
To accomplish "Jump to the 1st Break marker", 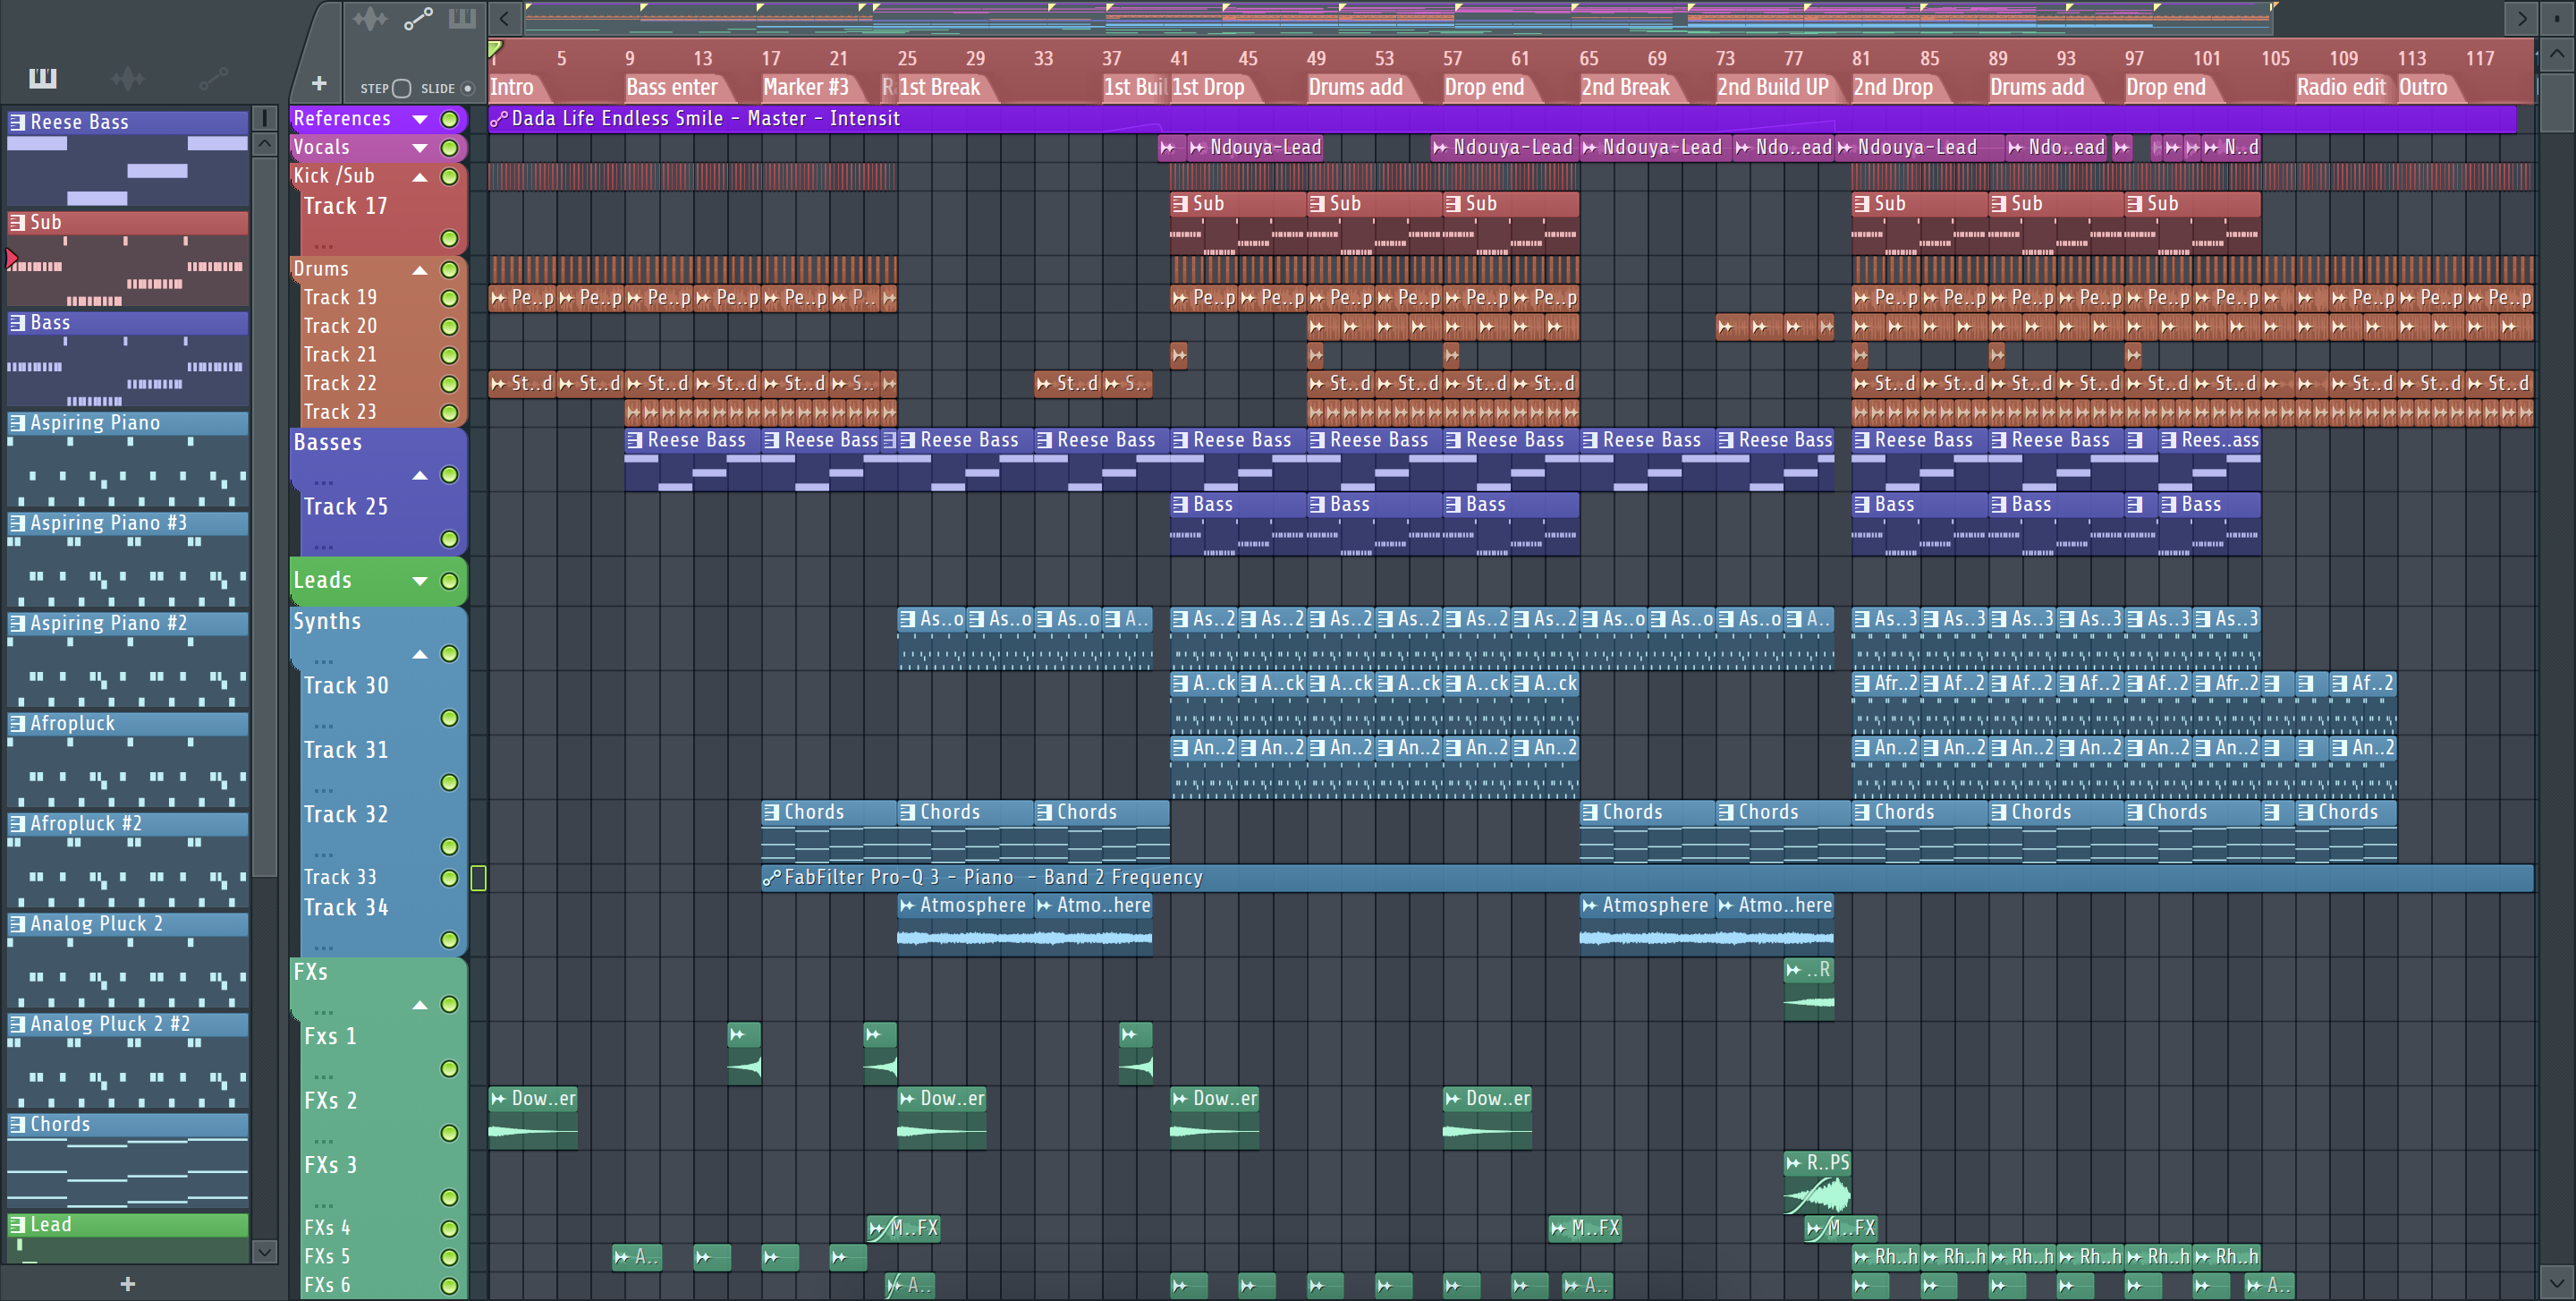I will click(940, 87).
